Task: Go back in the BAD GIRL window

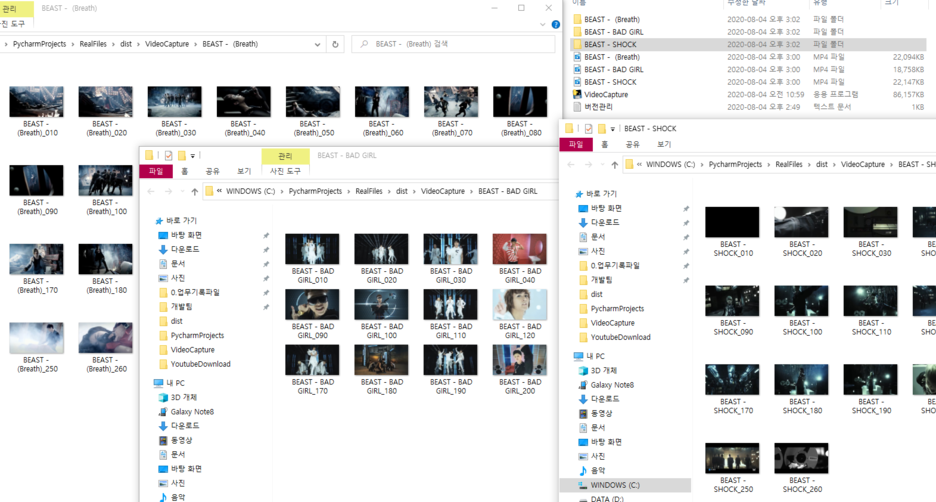Action: [x=151, y=192]
